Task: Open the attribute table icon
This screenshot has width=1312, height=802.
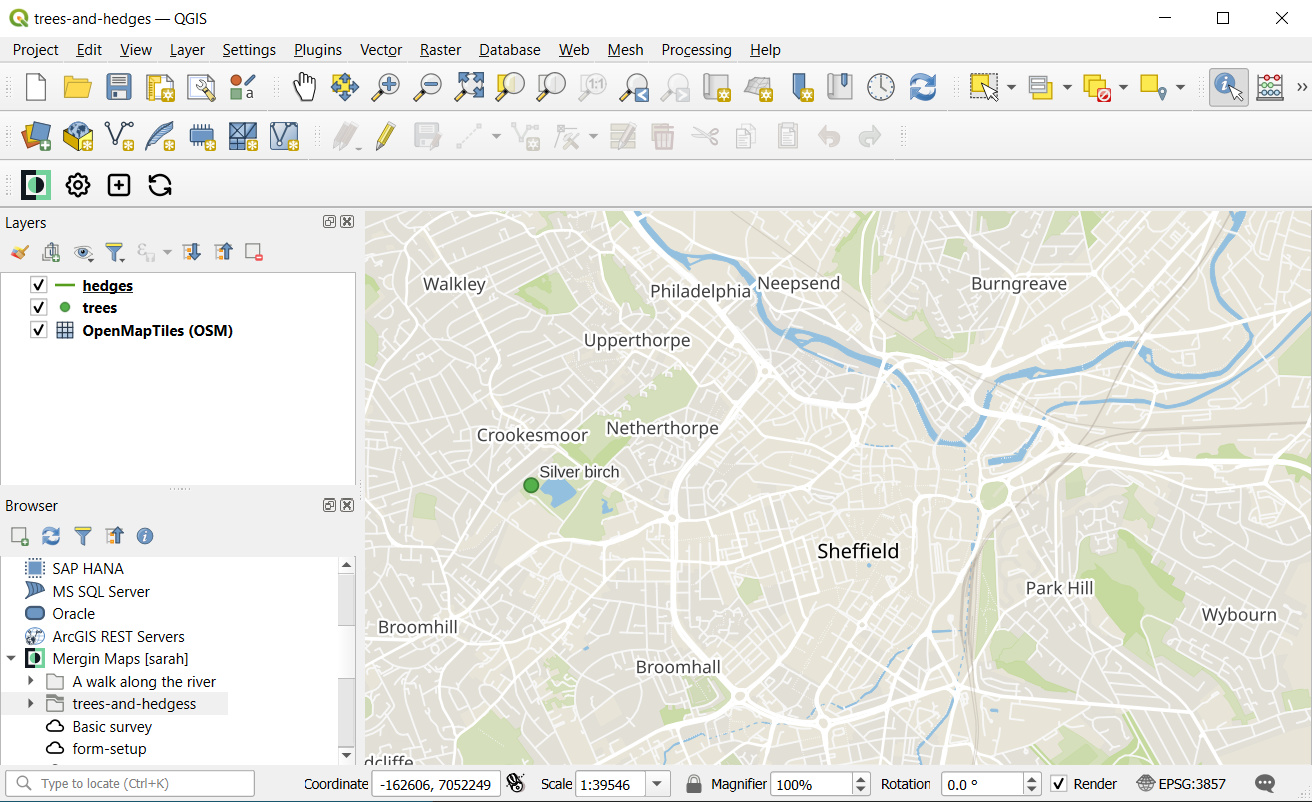Action: [x=1270, y=87]
